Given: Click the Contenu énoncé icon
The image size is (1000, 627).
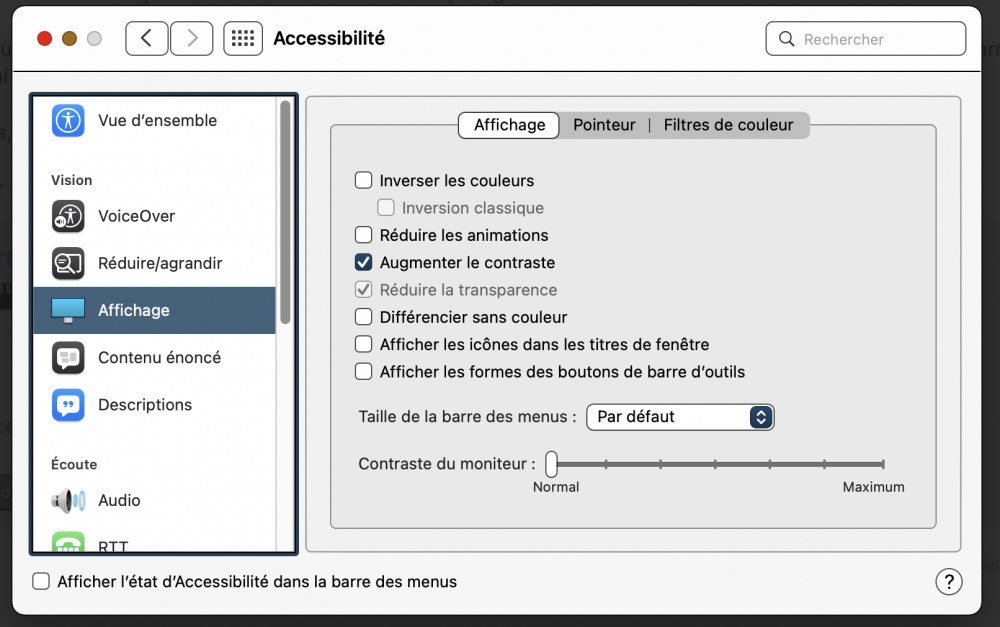Looking at the screenshot, I should tap(68, 357).
